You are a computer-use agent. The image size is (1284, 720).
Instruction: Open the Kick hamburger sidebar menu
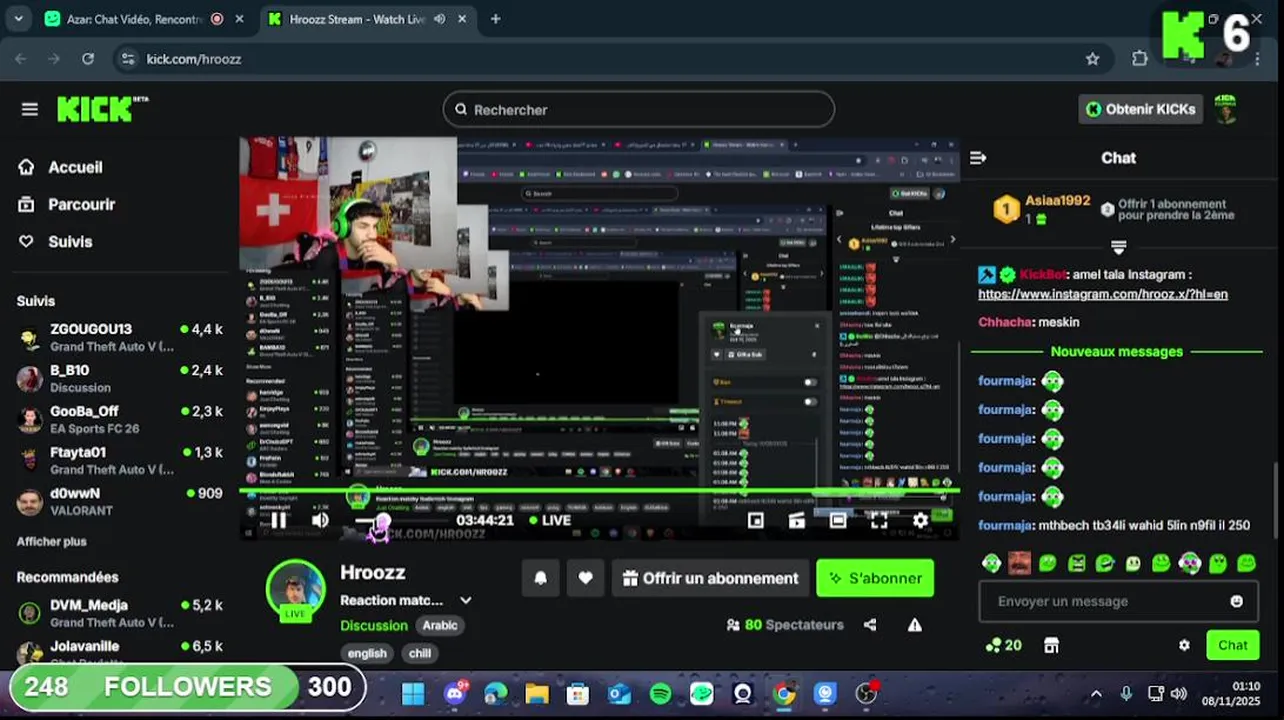point(29,109)
